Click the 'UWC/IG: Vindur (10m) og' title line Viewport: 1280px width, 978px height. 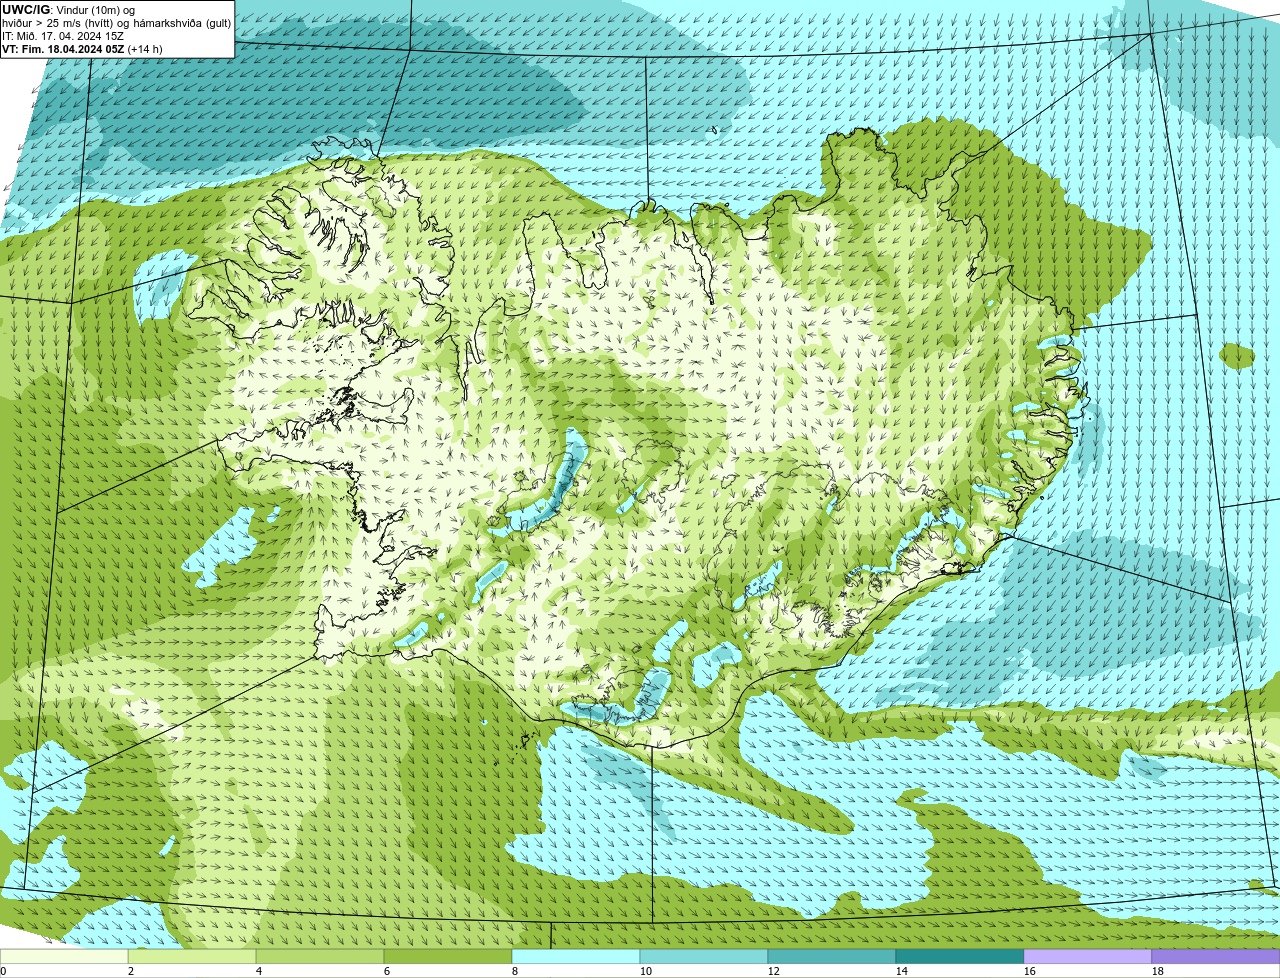(x=68, y=9)
